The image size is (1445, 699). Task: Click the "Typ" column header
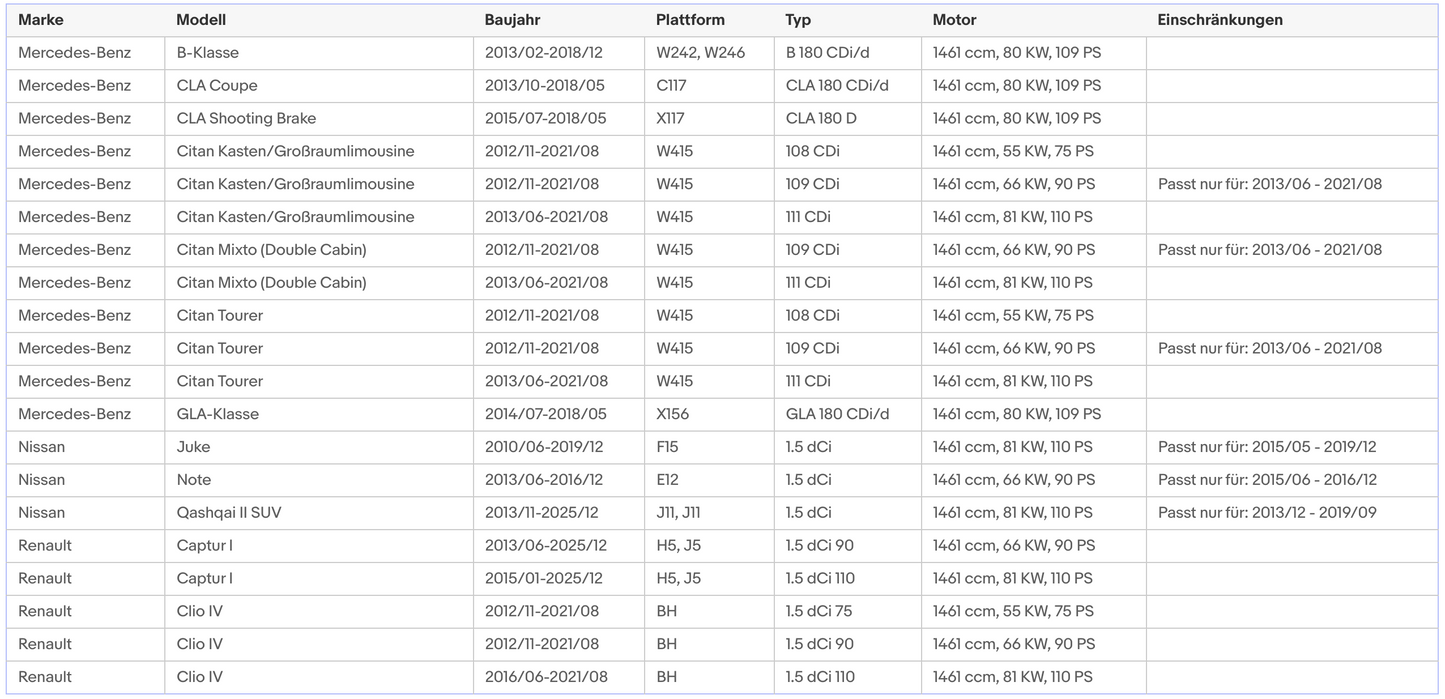(x=798, y=20)
